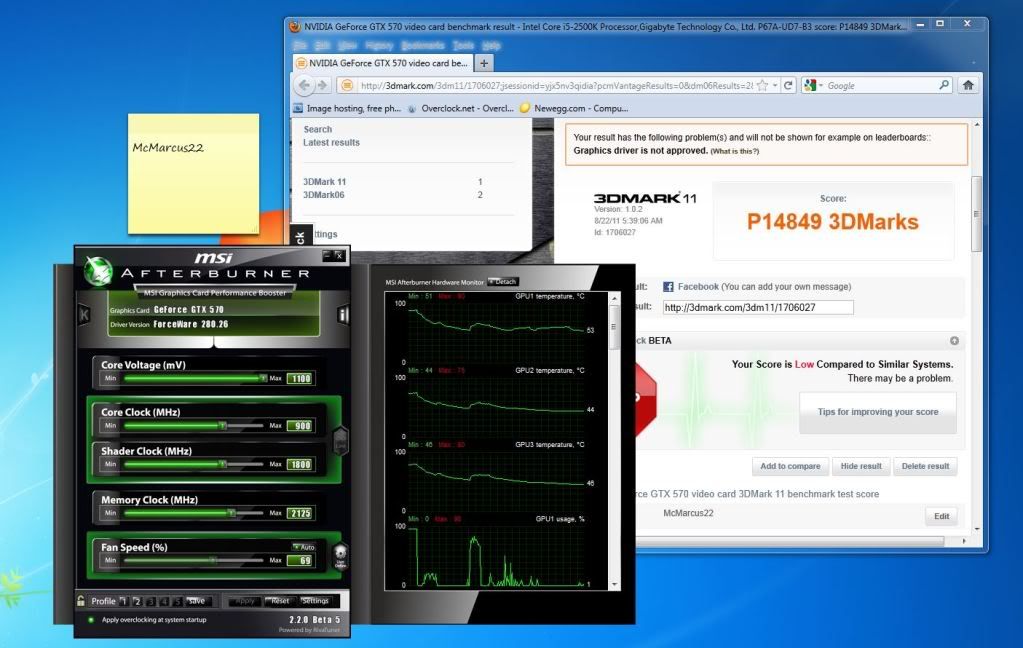Click the search magnifier in Google box
Image resolution: width=1023 pixels, height=648 pixels.
[943, 85]
